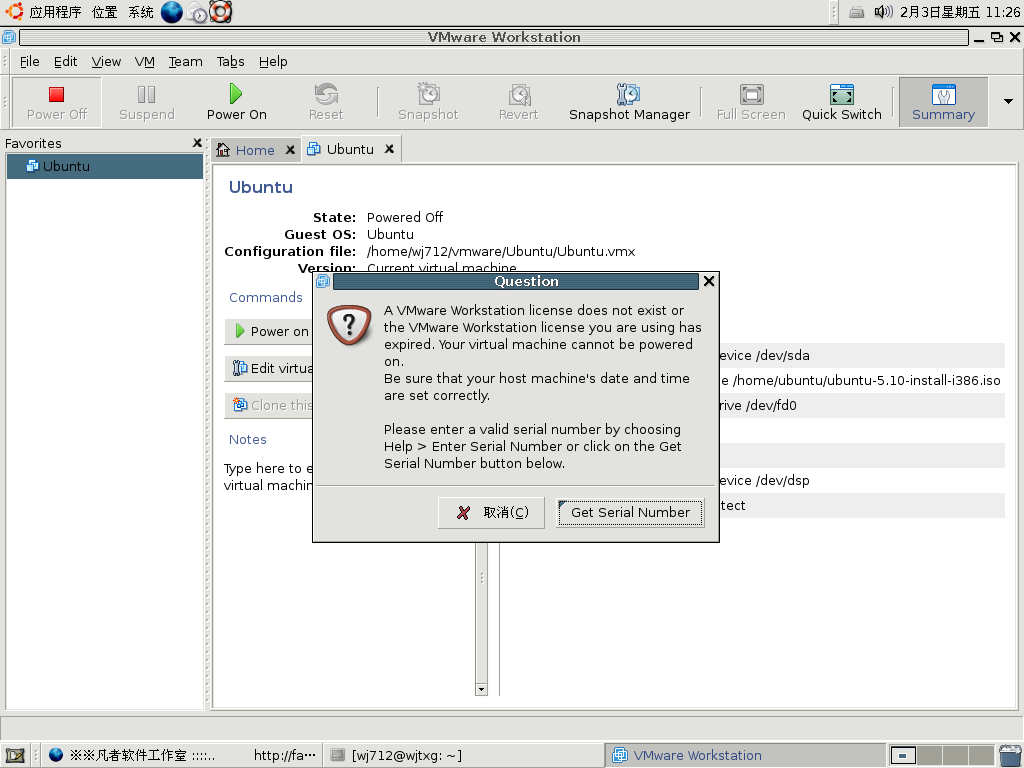Screen dimensions: 1024x768
Task: Close the Ubuntu tab
Action: pyautogui.click(x=389, y=149)
